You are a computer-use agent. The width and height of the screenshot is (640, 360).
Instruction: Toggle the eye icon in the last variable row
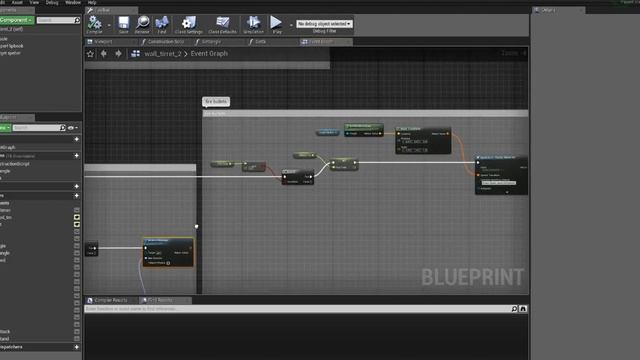pyautogui.click(x=76, y=338)
